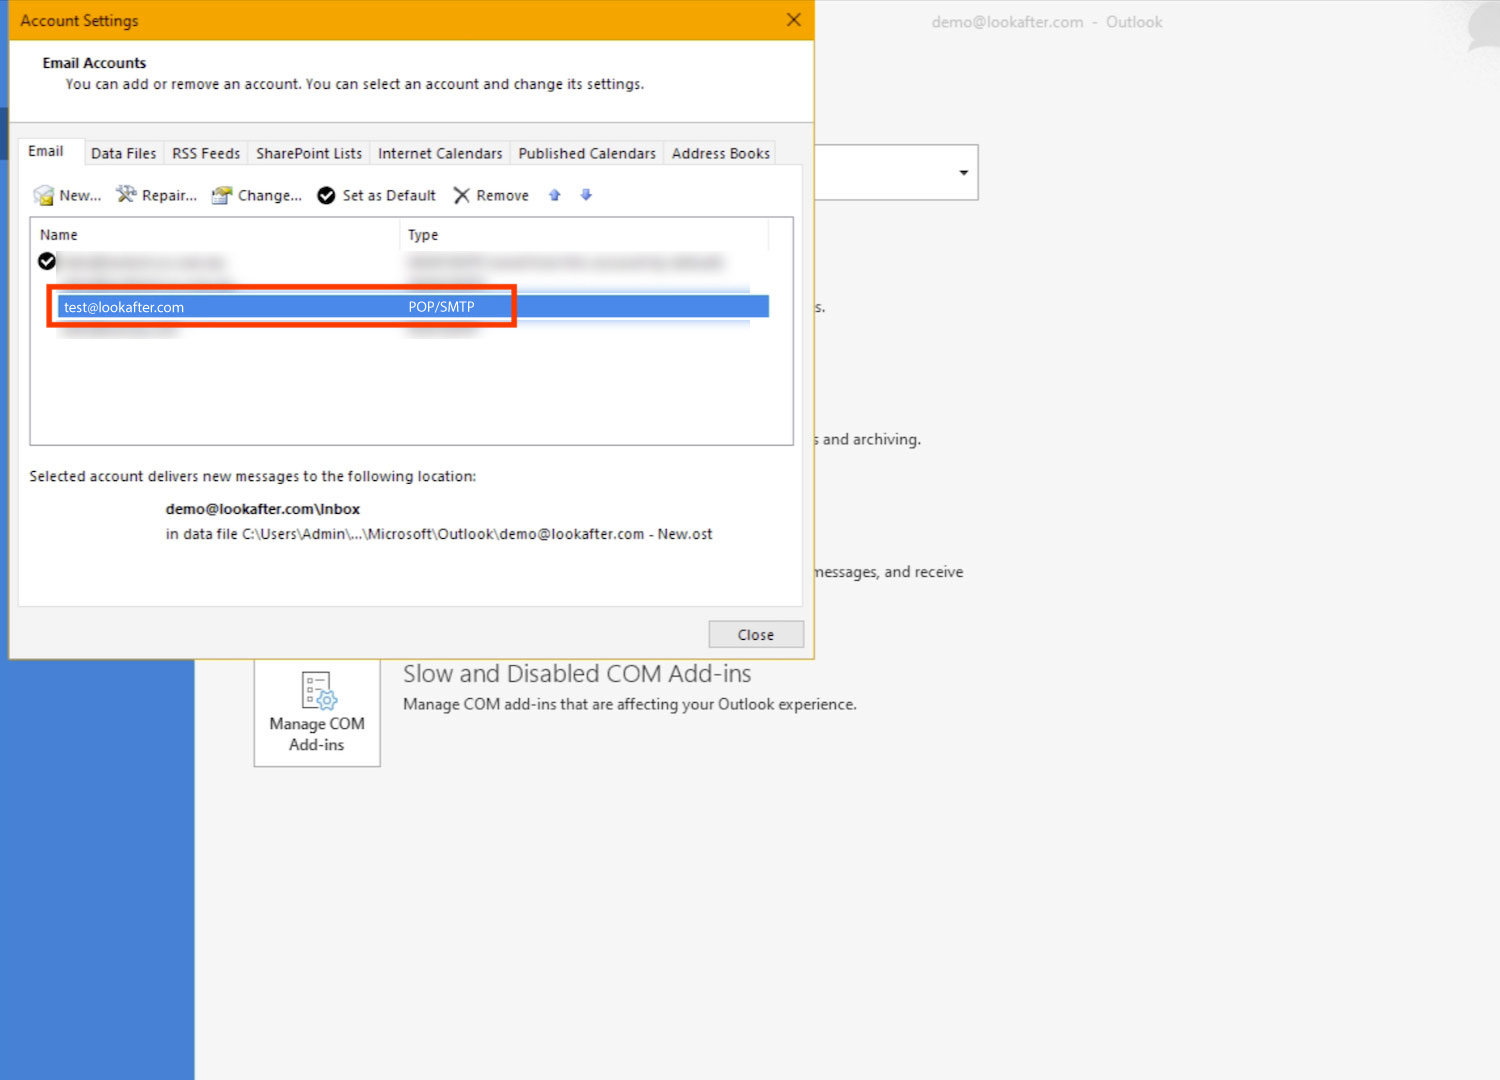Viewport: 1500px width, 1080px height.
Task: Open the Published Calendars tab
Action: [x=587, y=153]
